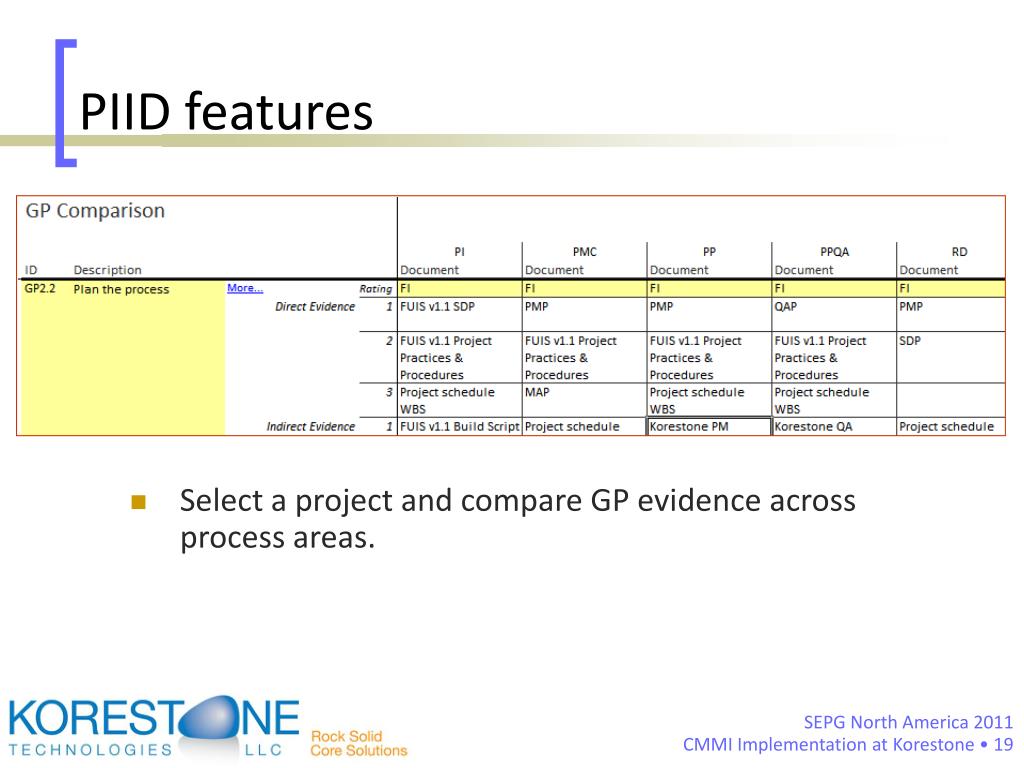Click the 'Plan the process' description
Viewport: 1024px width, 768px height.
click(x=121, y=289)
